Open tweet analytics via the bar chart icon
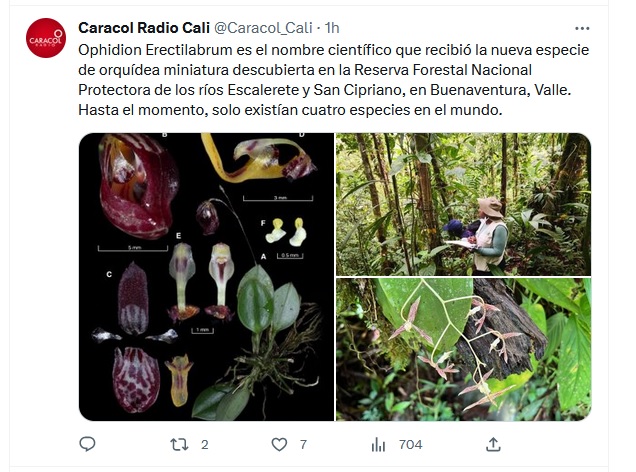This screenshot has height=472, width=636. 378,445
